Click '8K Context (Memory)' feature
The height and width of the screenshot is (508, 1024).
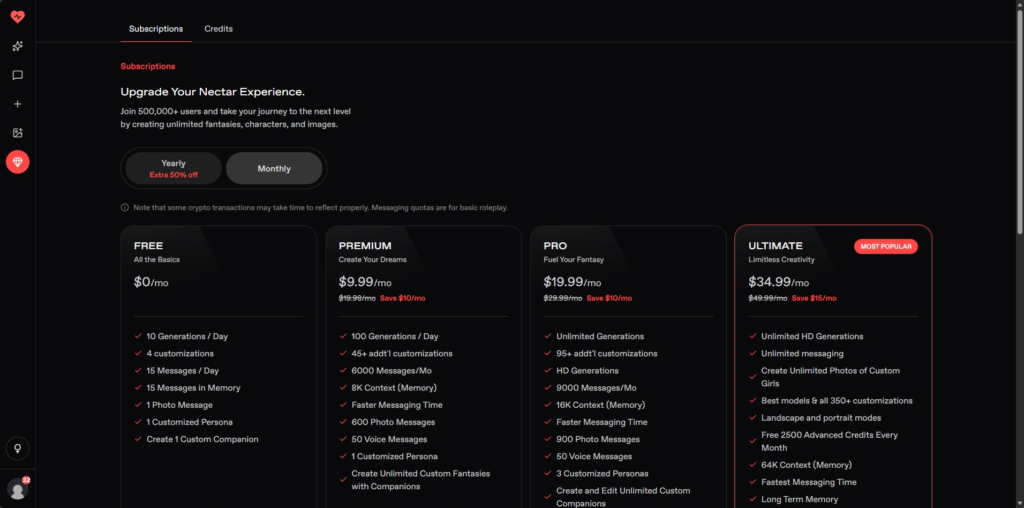point(396,388)
